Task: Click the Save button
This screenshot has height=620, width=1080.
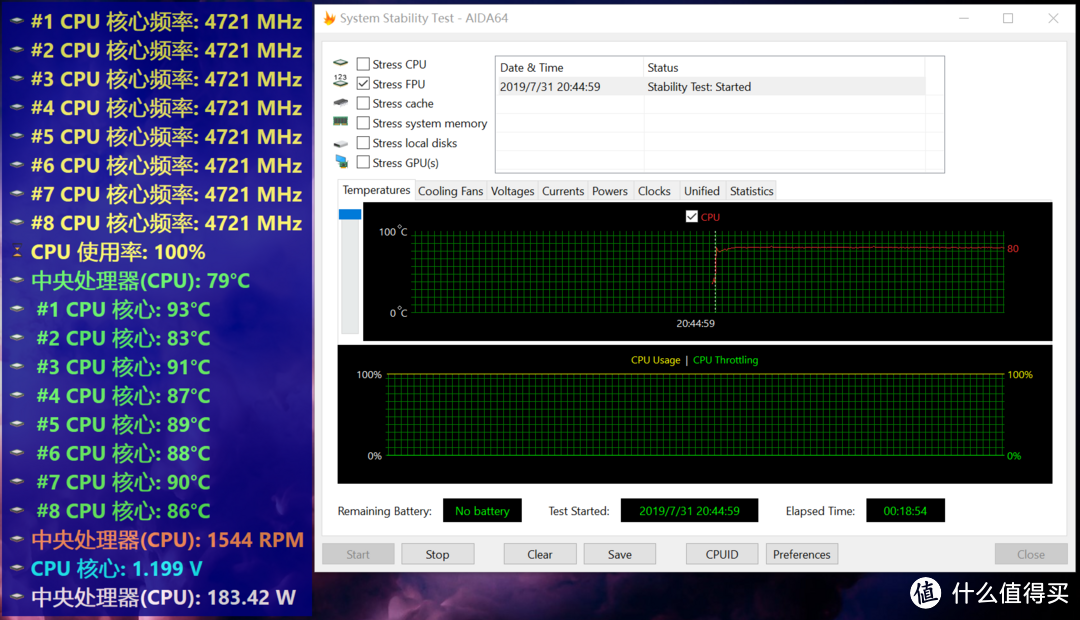Action: [x=619, y=554]
